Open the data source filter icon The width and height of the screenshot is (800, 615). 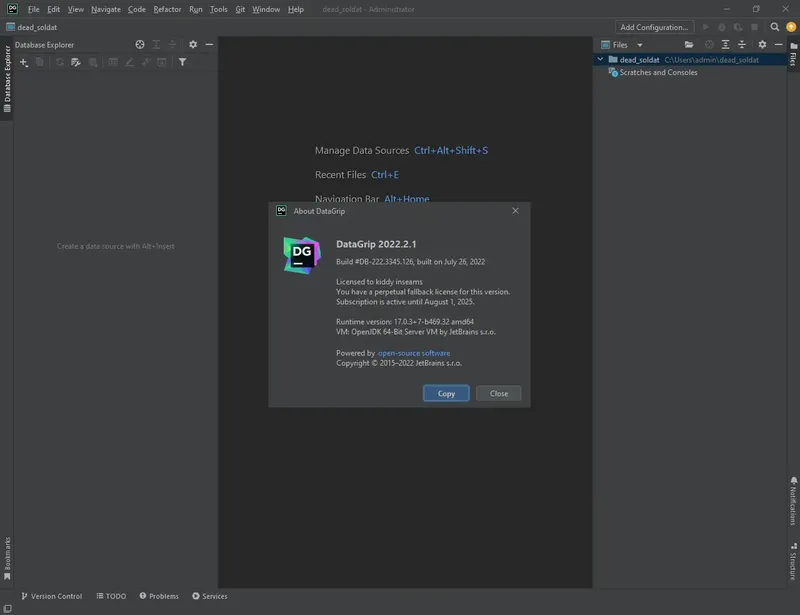(x=181, y=61)
